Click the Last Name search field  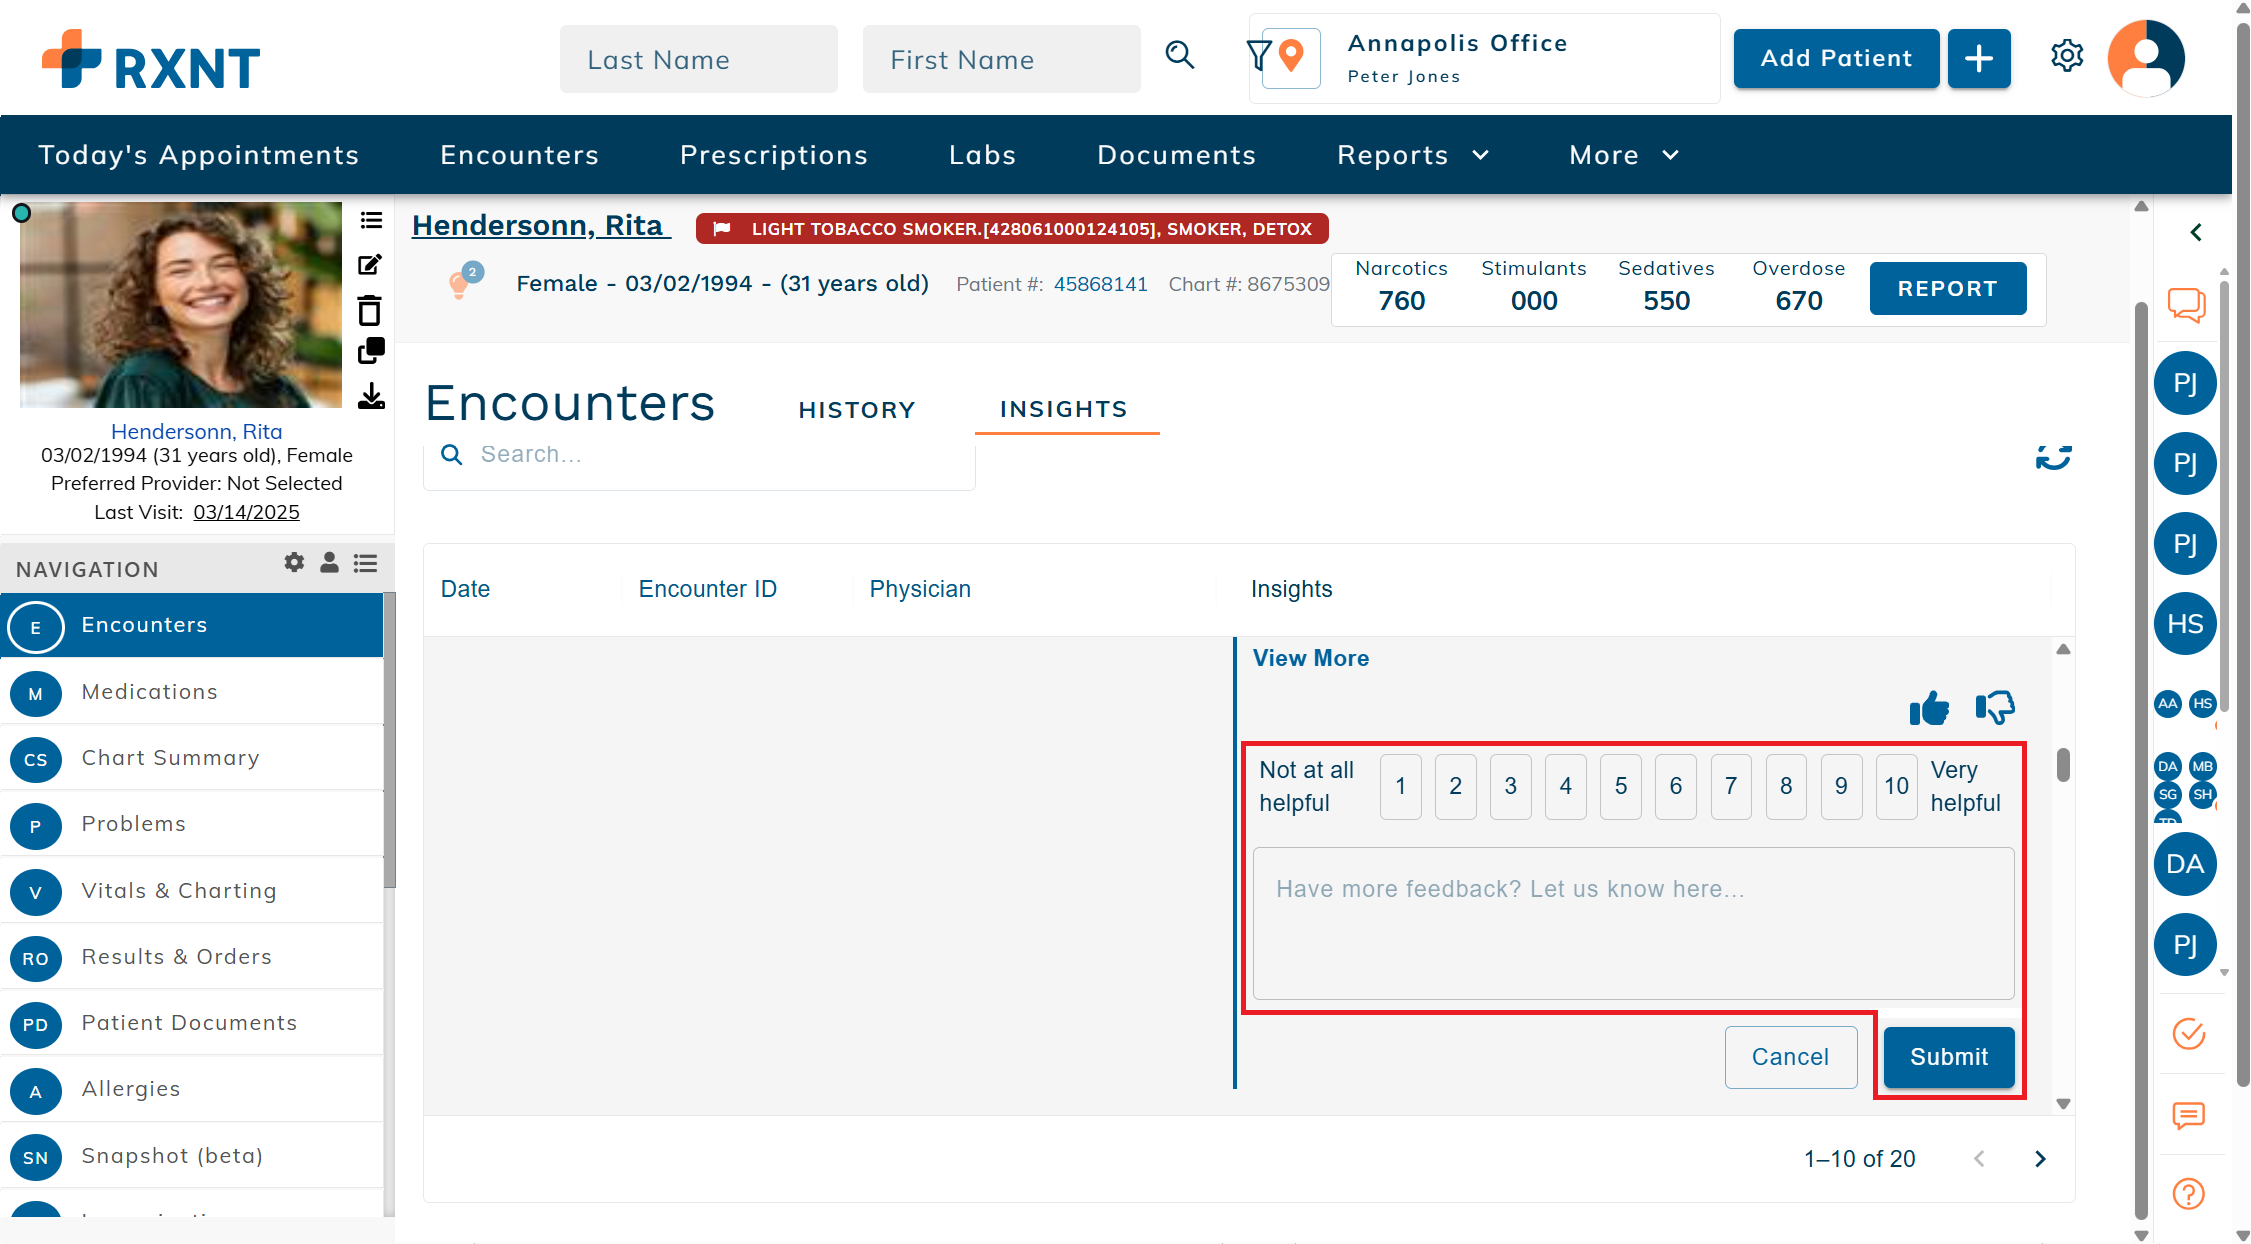pyautogui.click(x=699, y=59)
